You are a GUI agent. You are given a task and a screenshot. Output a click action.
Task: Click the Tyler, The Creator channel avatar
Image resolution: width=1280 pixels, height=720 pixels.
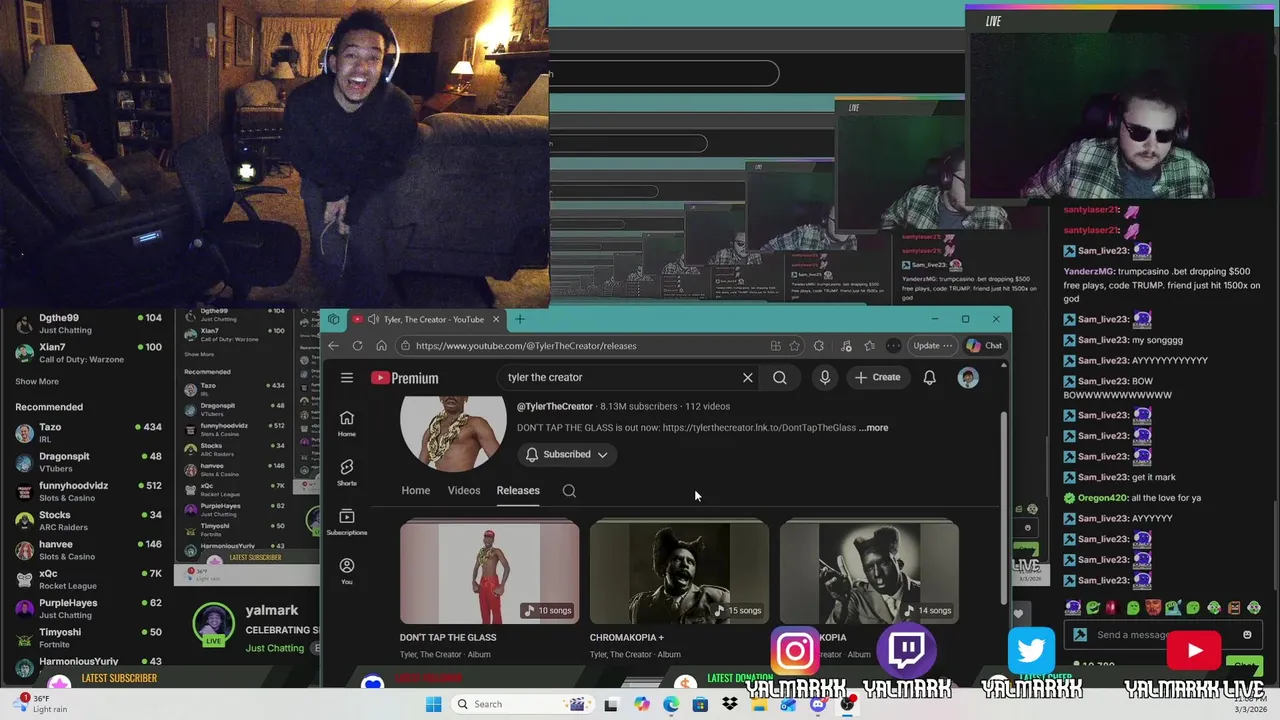pos(453,432)
